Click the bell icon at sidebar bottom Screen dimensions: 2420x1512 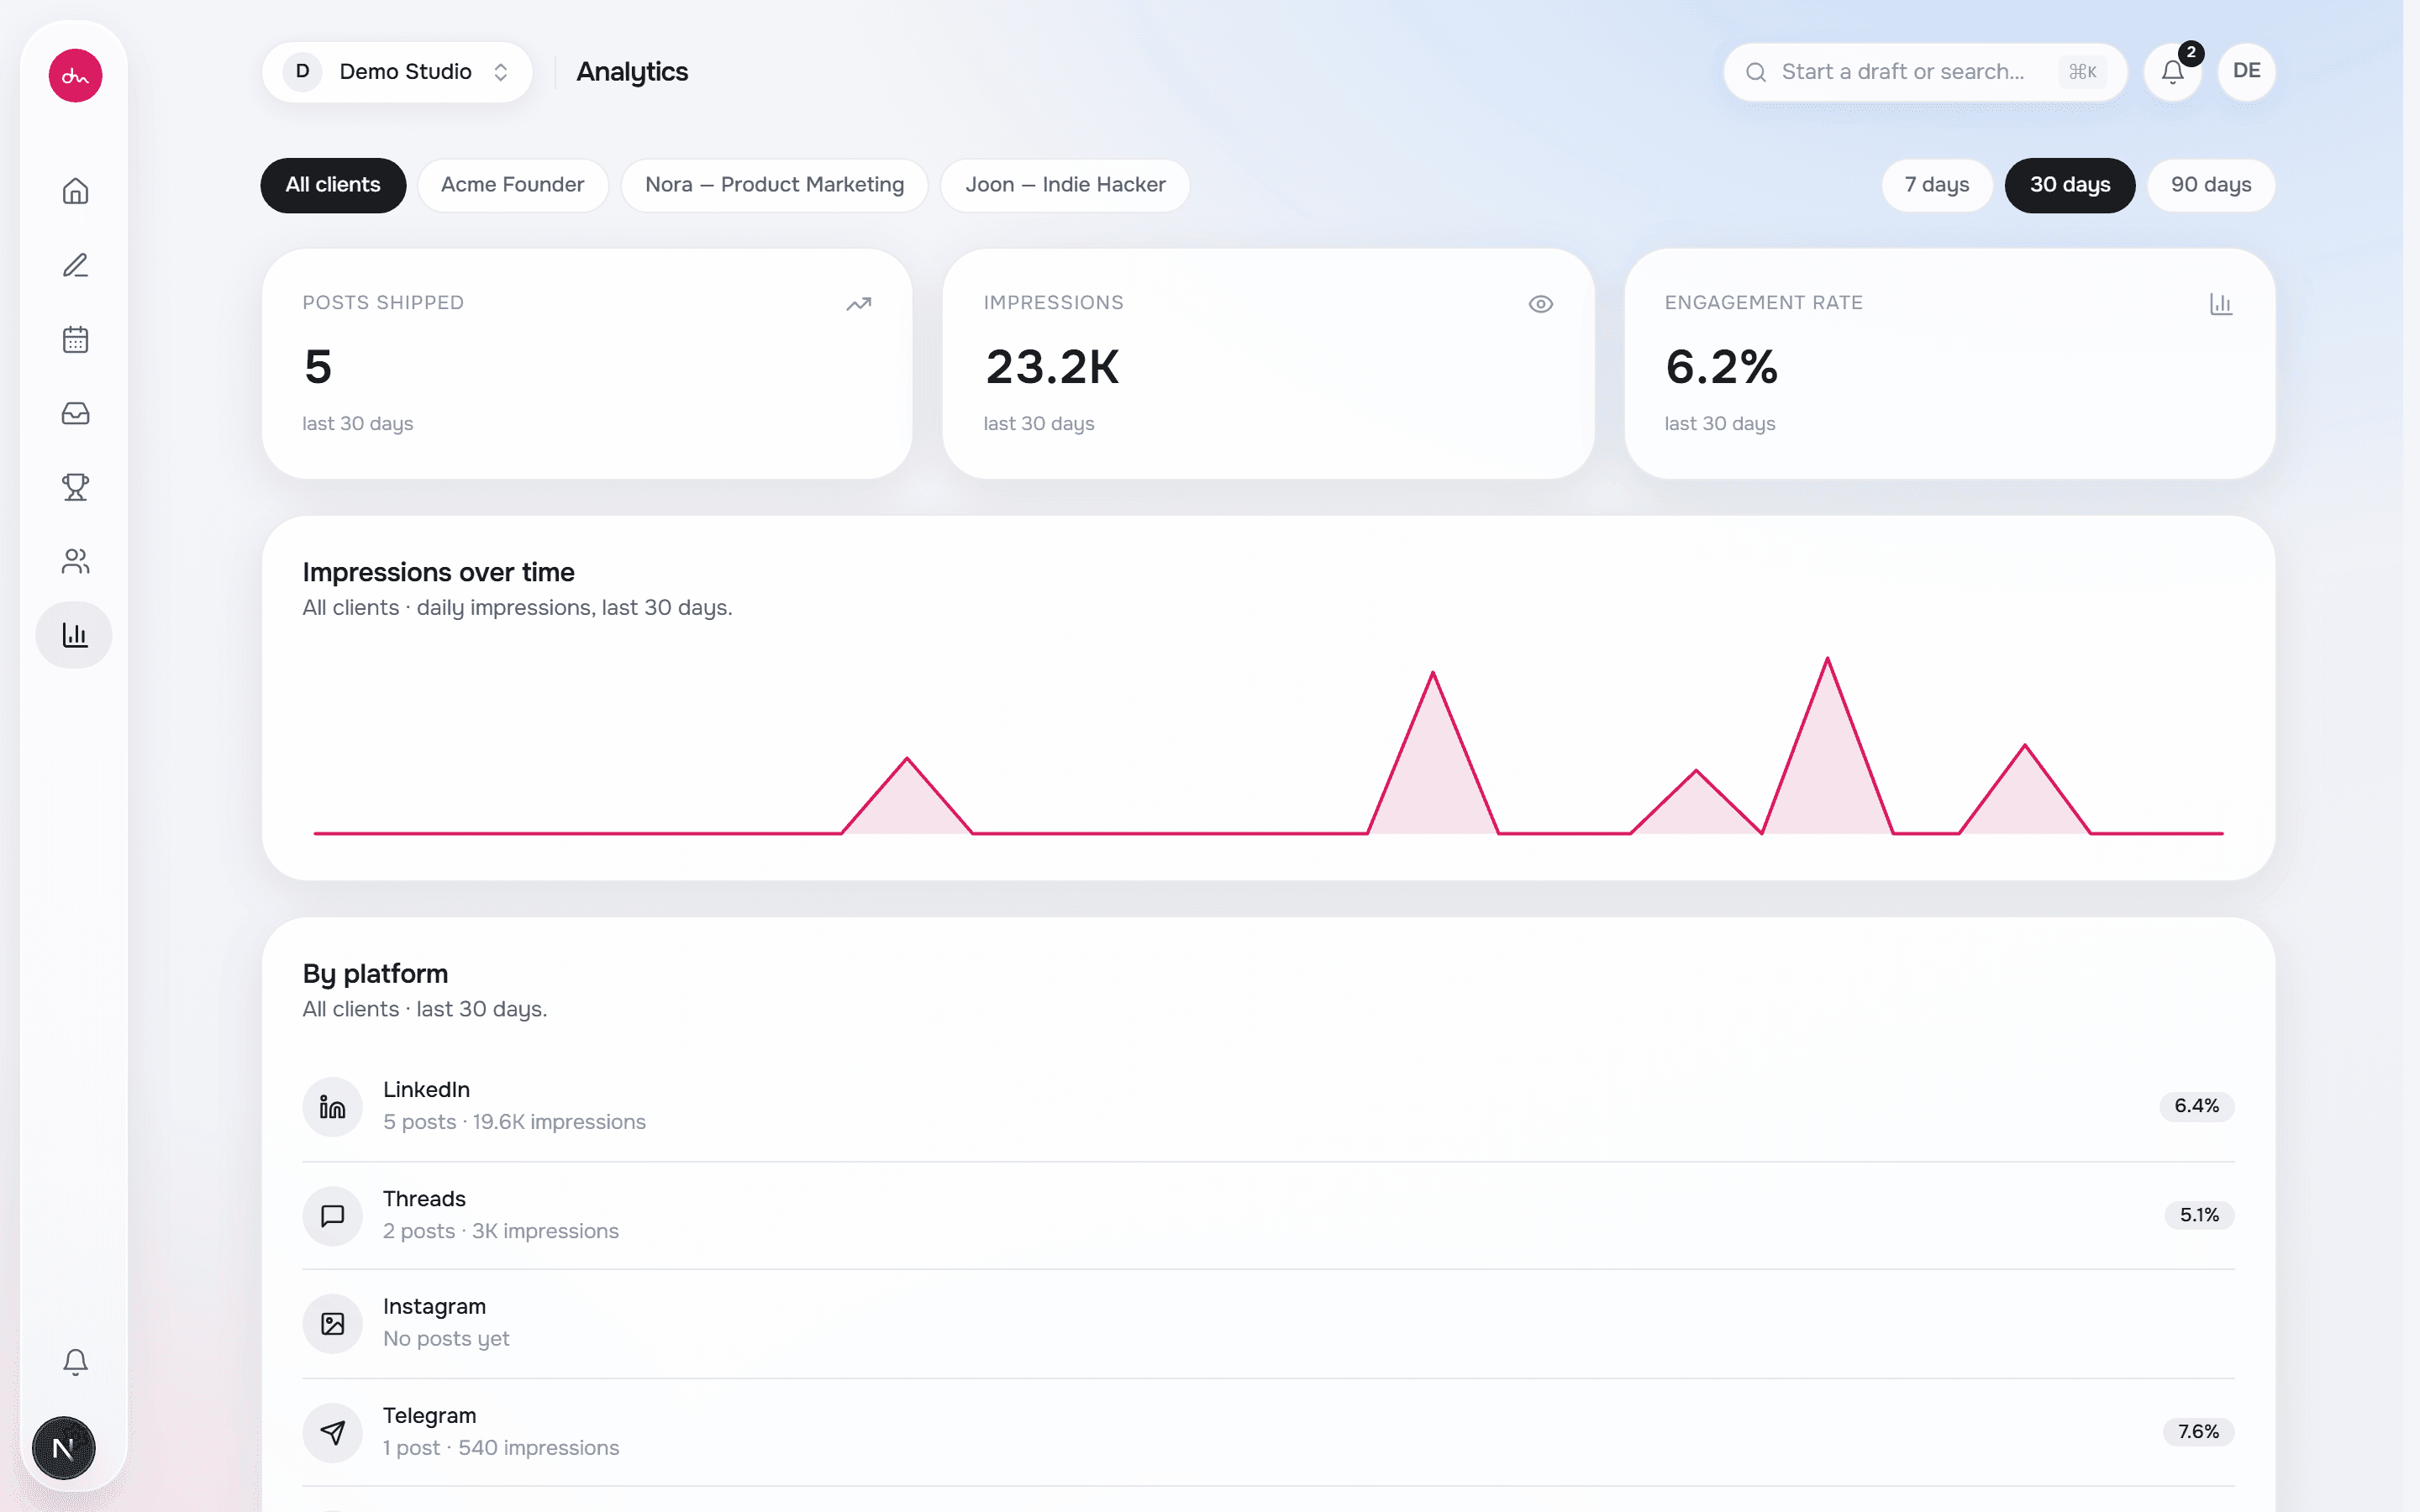75,1362
